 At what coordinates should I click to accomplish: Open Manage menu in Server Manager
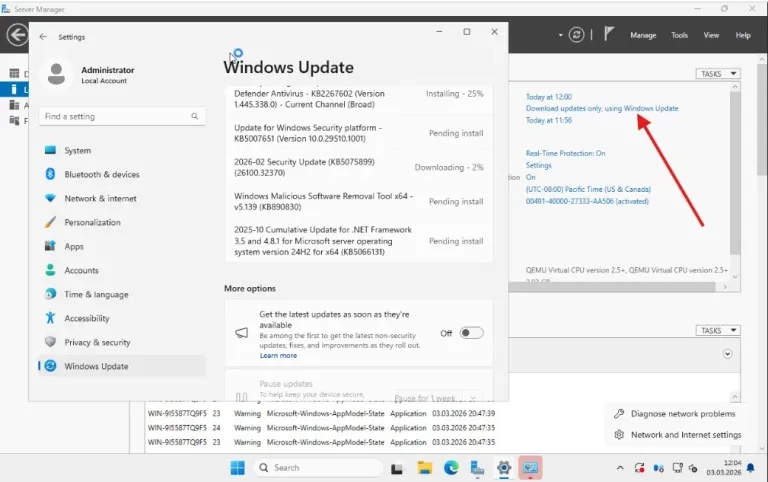point(643,35)
